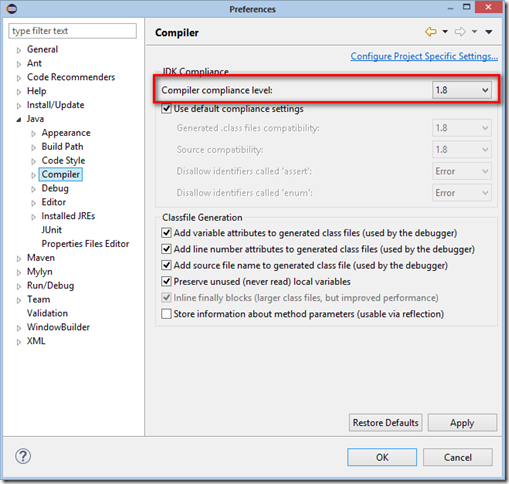
Task: Select Run/Debug preferences page
Action: pos(51,285)
